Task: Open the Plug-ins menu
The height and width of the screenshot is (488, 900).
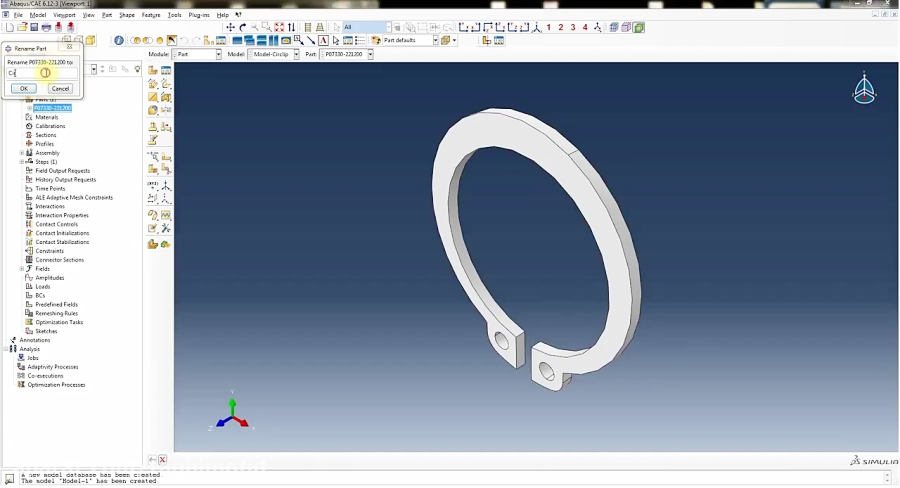Action: [x=199, y=15]
